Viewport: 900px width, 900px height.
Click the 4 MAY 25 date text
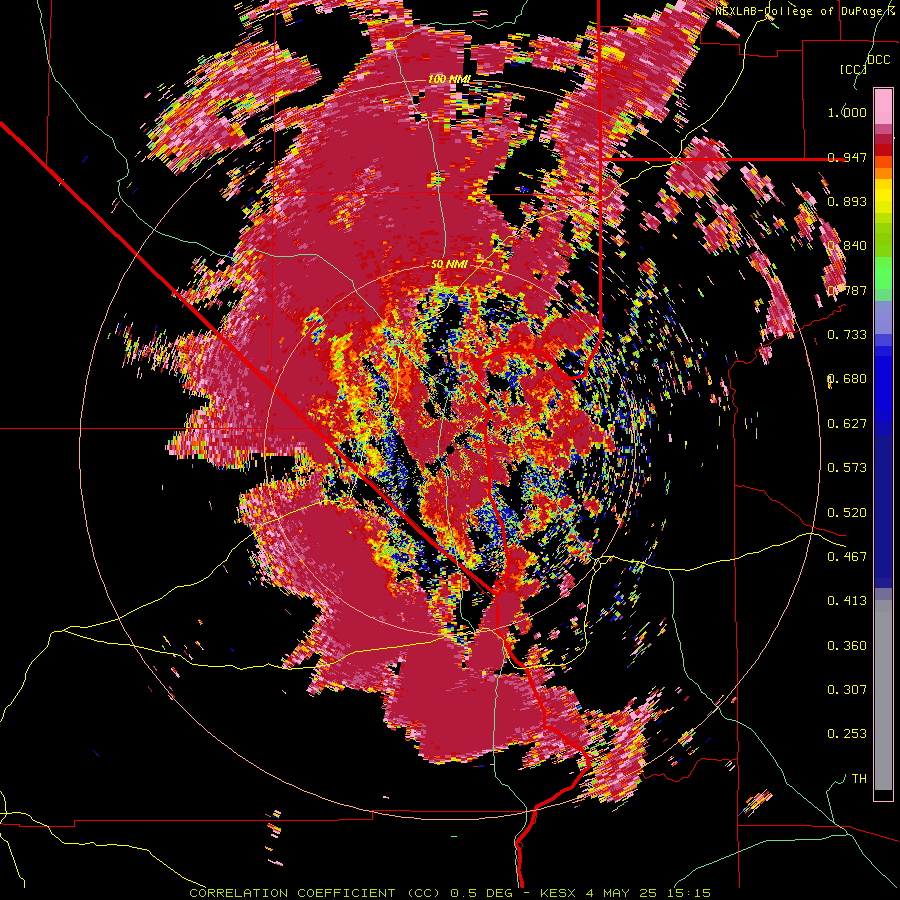622,893
